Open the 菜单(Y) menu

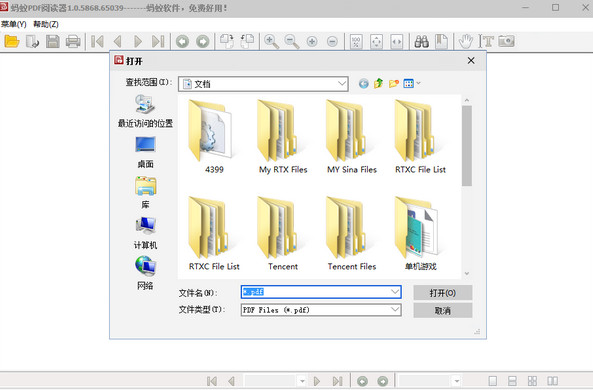(x=14, y=24)
